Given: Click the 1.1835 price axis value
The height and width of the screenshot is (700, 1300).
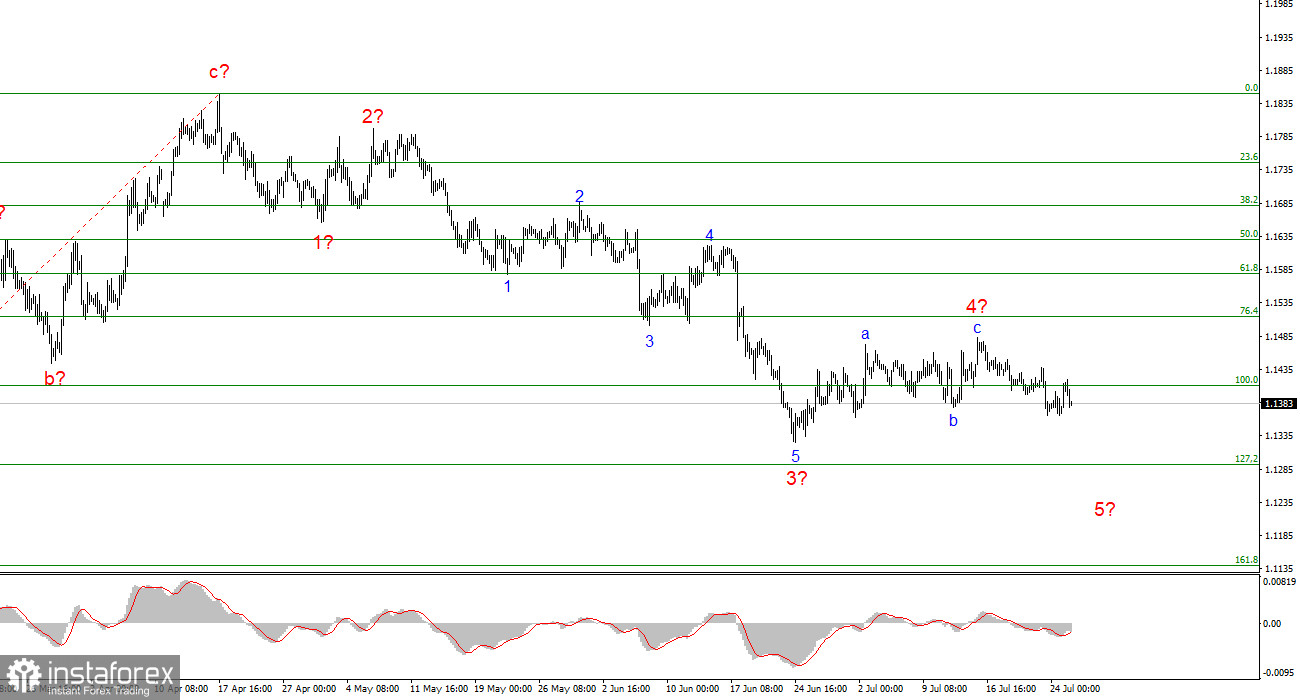Looking at the screenshot, I should click(1279, 104).
